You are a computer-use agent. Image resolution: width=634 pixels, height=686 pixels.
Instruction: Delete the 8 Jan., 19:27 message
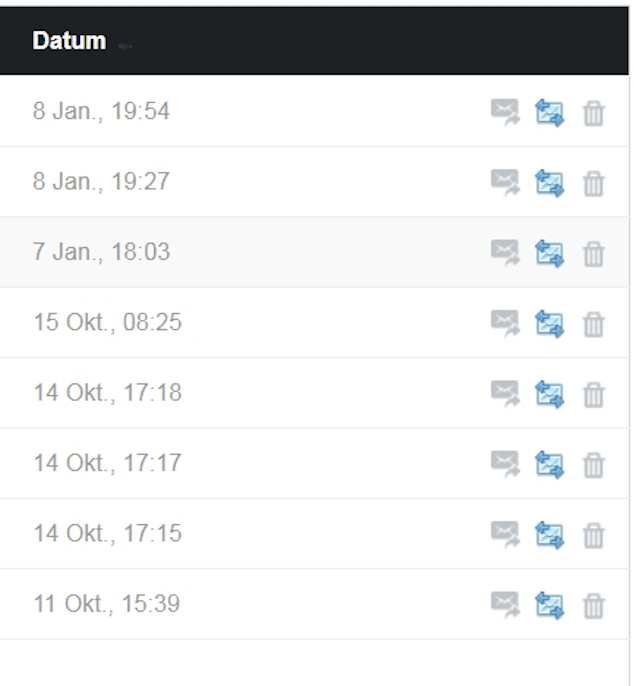click(x=594, y=183)
